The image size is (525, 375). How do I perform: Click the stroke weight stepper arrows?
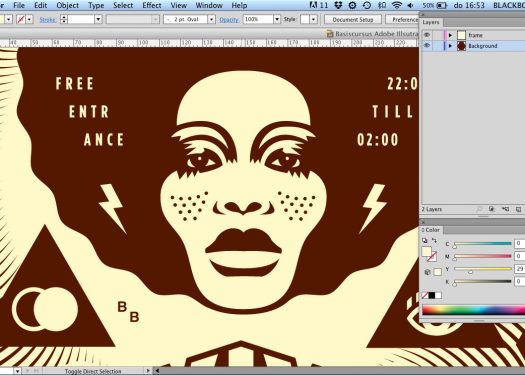[64, 19]
